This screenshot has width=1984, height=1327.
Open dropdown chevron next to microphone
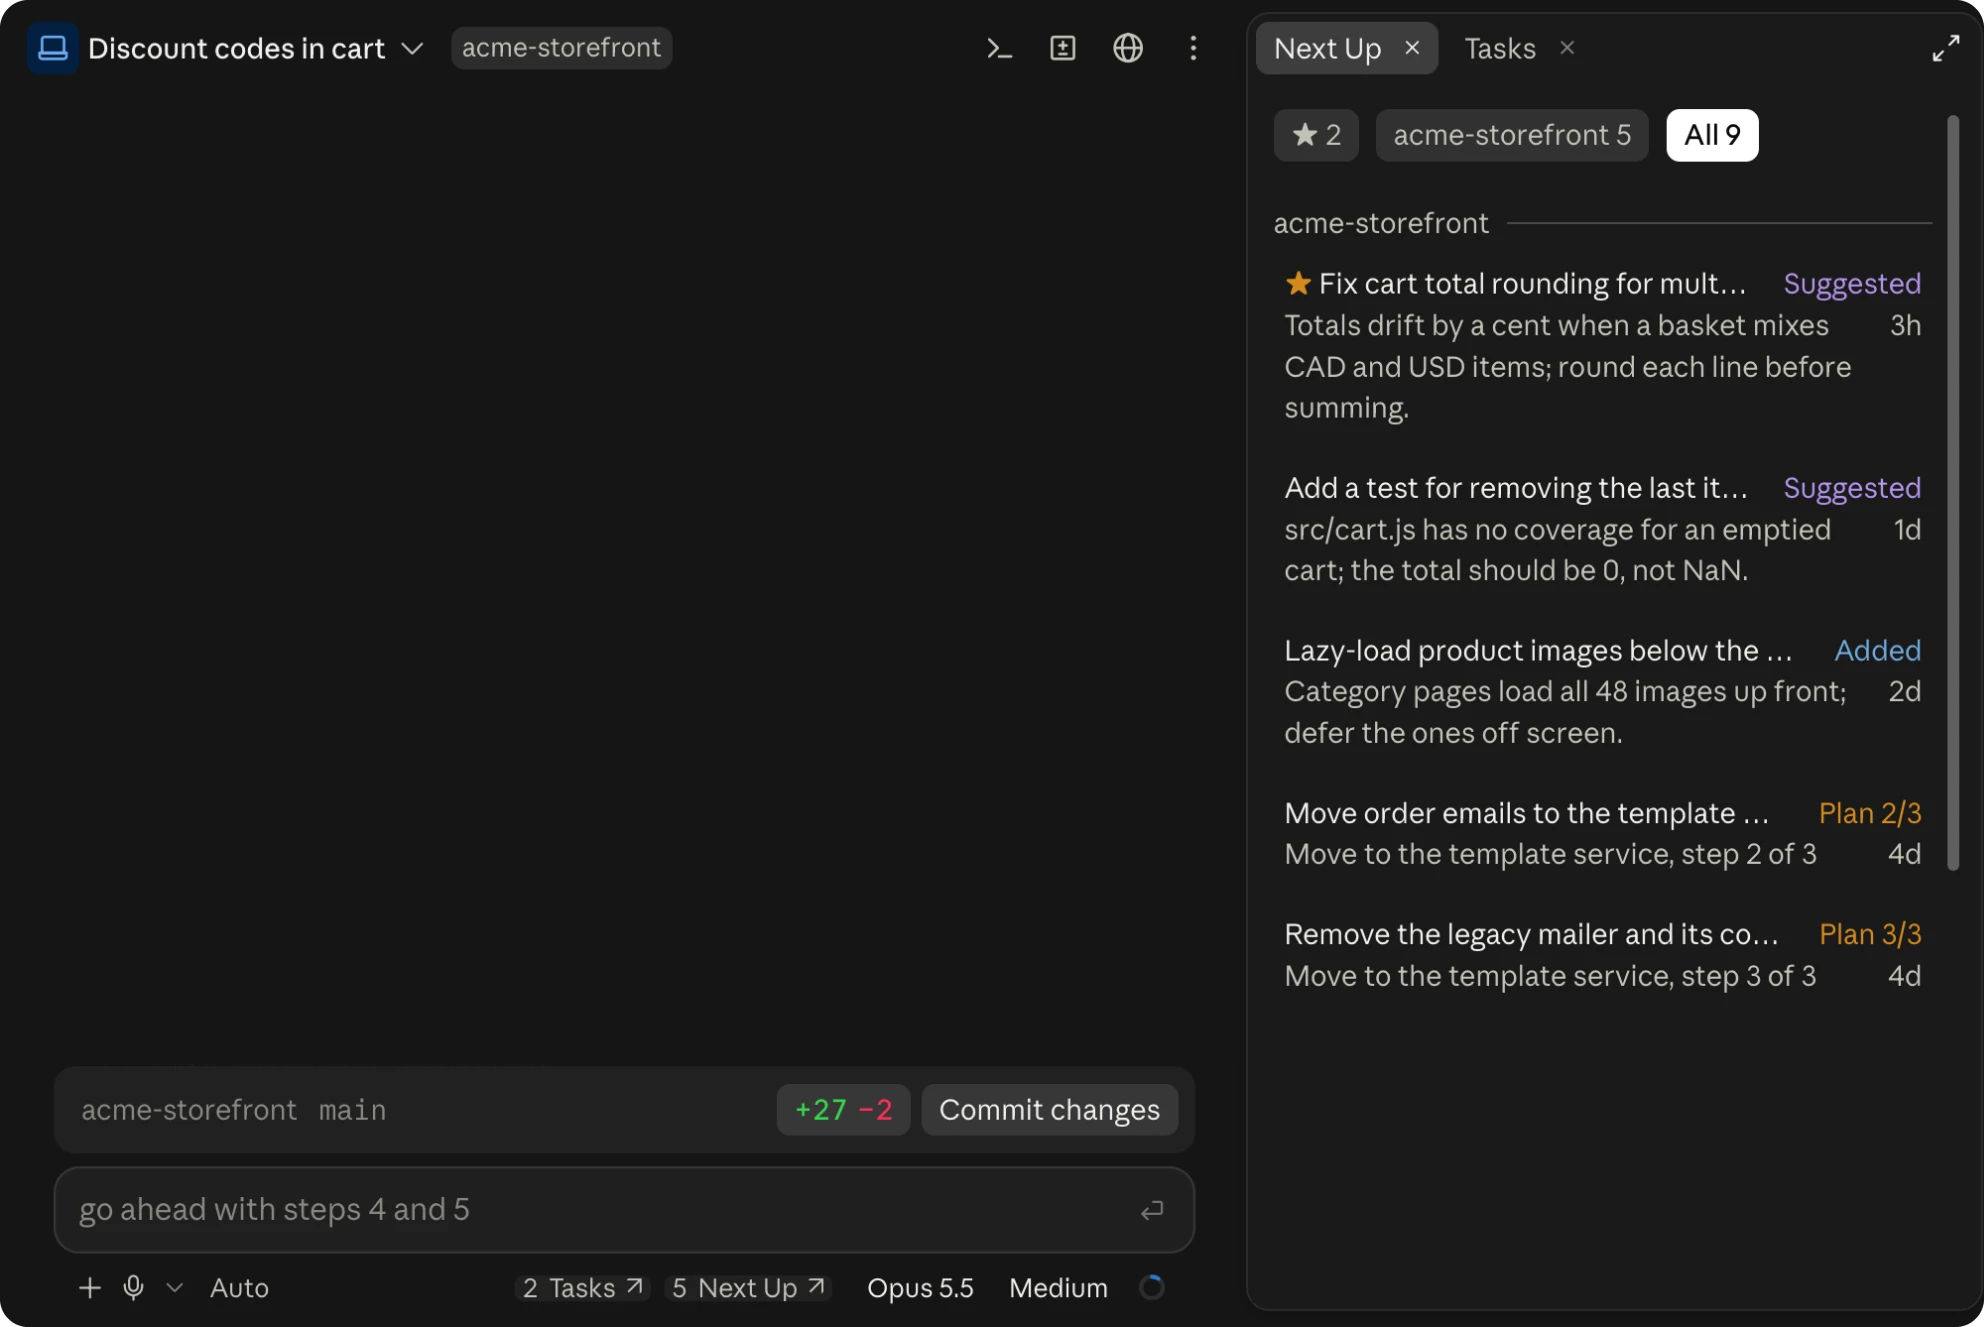tap(175, 1288)
